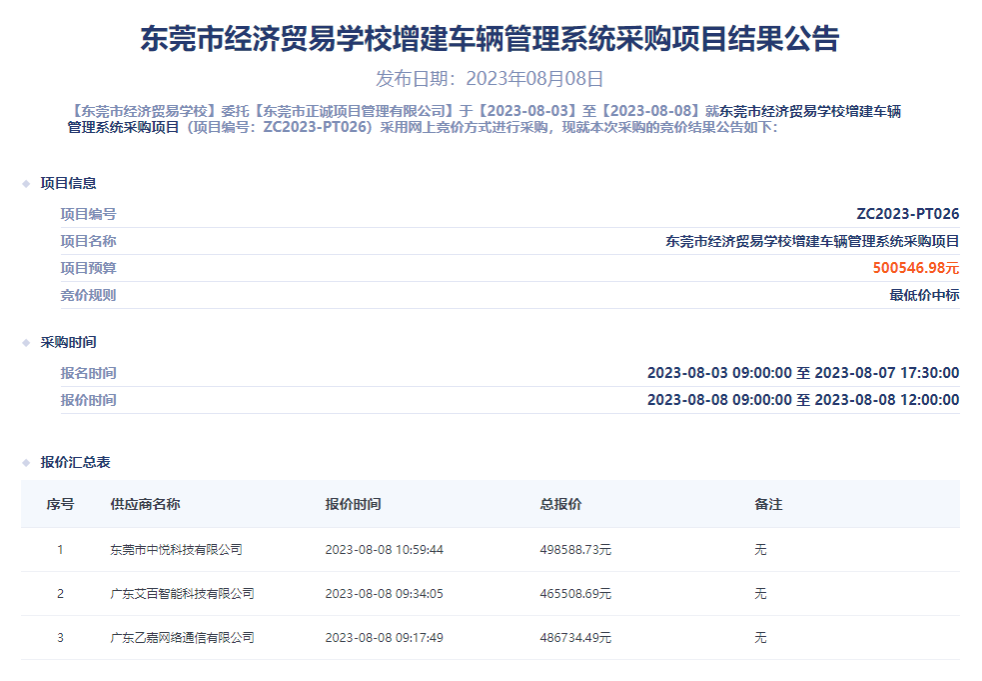This screenshot has width=982, height=681.
Task: Click the 序号 column header
Action: point(60,504)
